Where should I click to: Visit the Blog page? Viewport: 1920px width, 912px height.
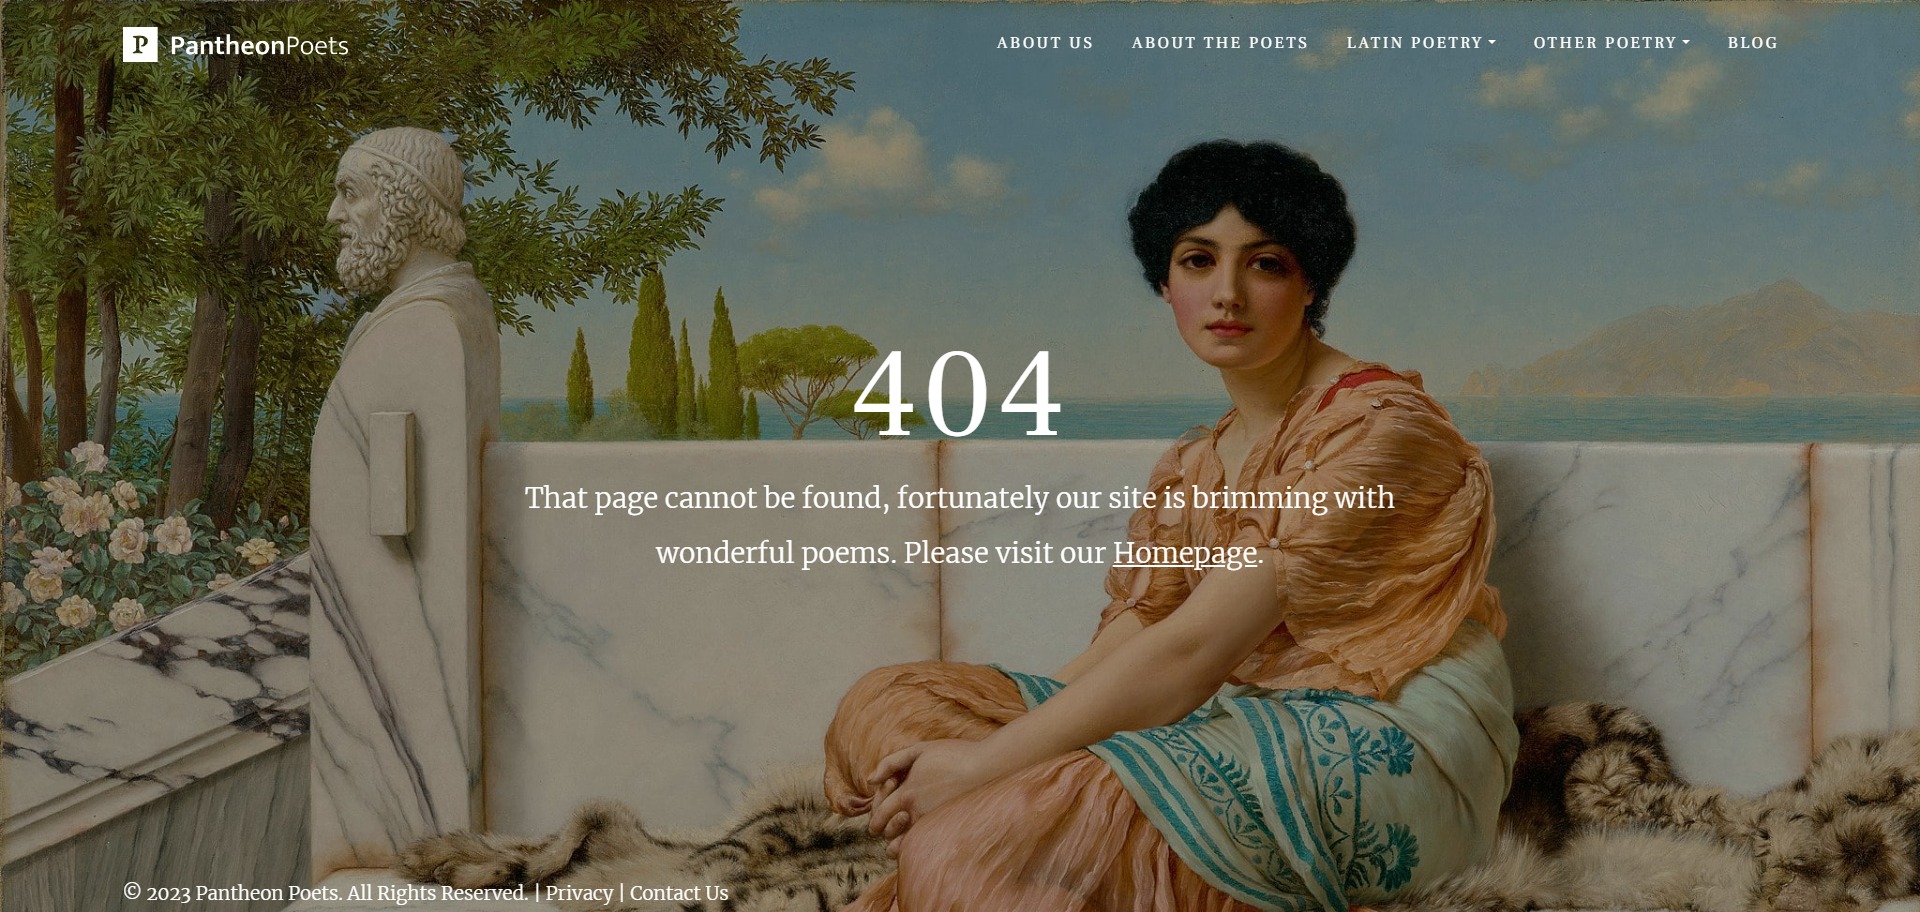[1753, 43]
